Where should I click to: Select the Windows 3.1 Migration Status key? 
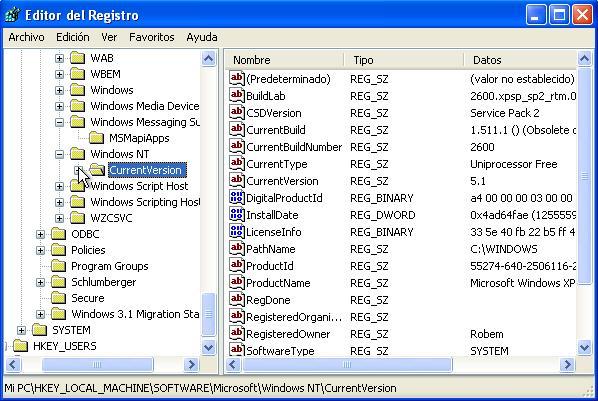(135, 314)
